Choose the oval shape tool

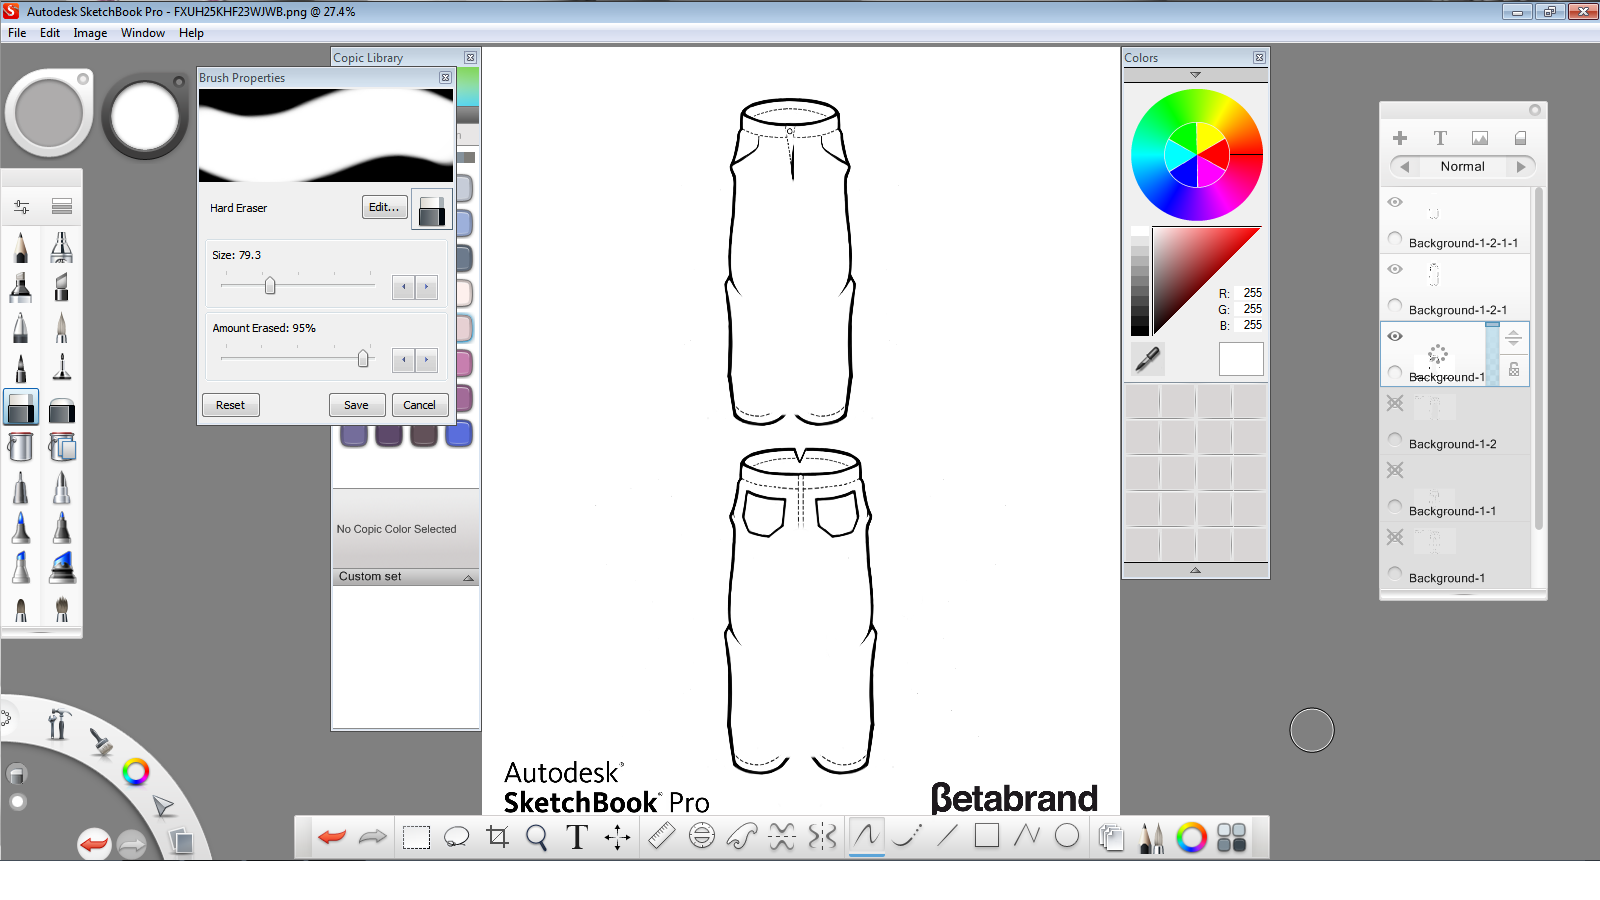pyautogui.click(x=1067, y=835)
